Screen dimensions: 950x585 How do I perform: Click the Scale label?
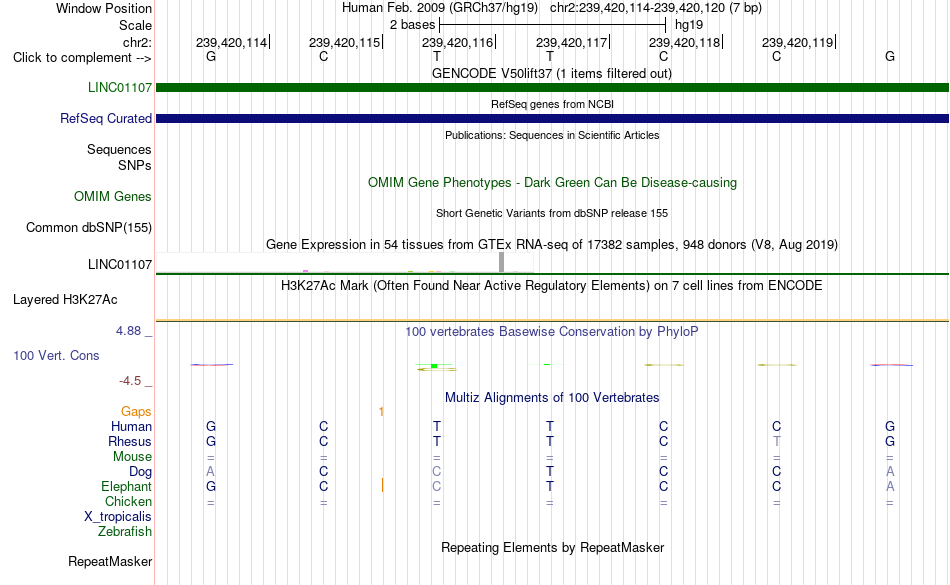pos(135,26)
